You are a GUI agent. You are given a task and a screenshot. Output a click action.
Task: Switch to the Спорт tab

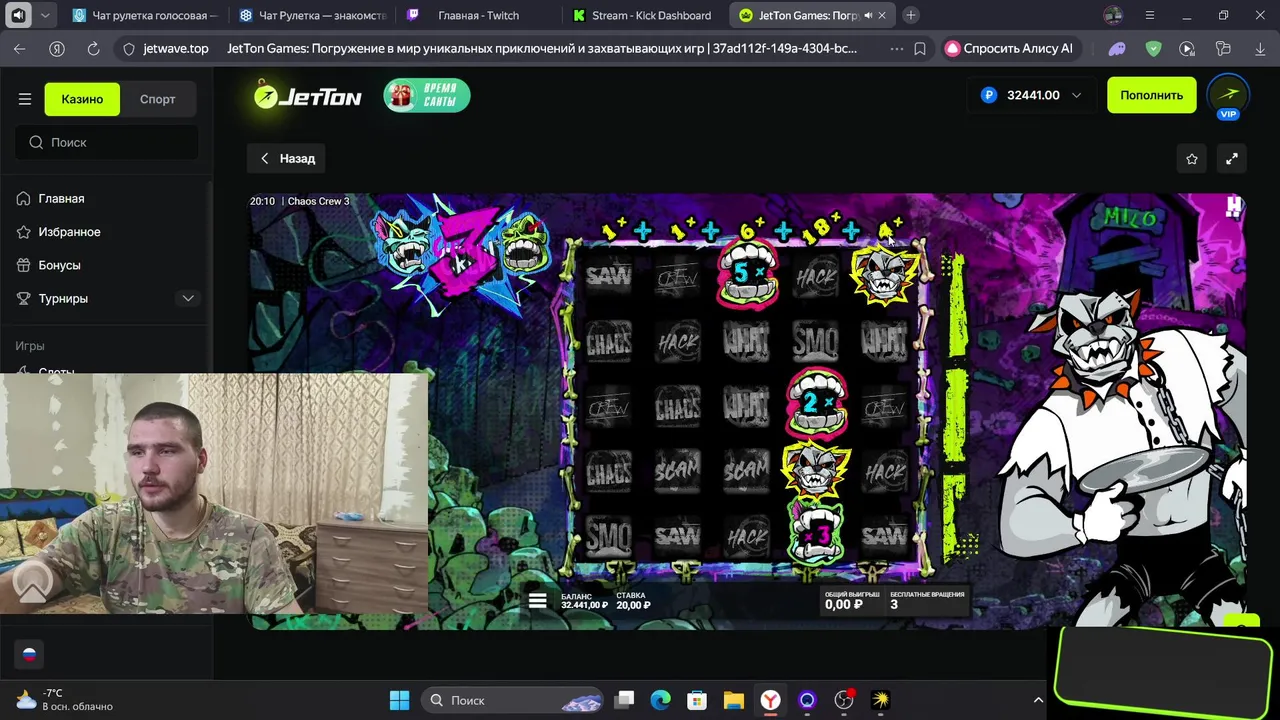tap(158, 99)
